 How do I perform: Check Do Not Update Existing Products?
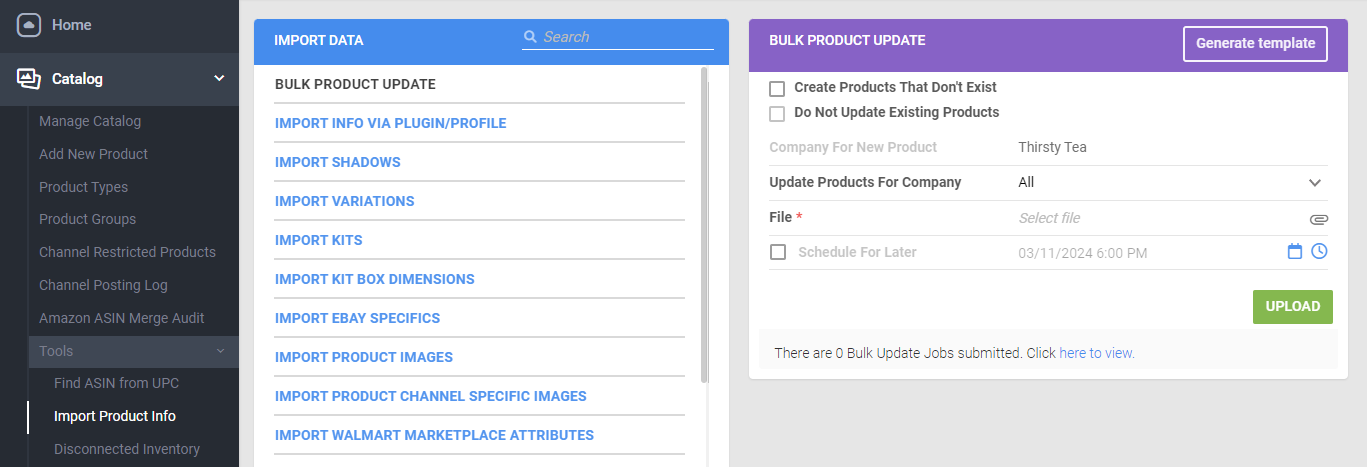(x=777, y=114)
